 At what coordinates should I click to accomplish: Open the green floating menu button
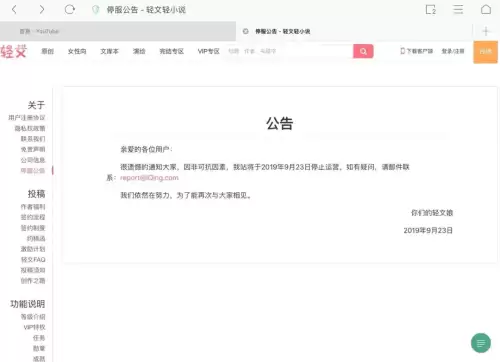tap(481, 343)
